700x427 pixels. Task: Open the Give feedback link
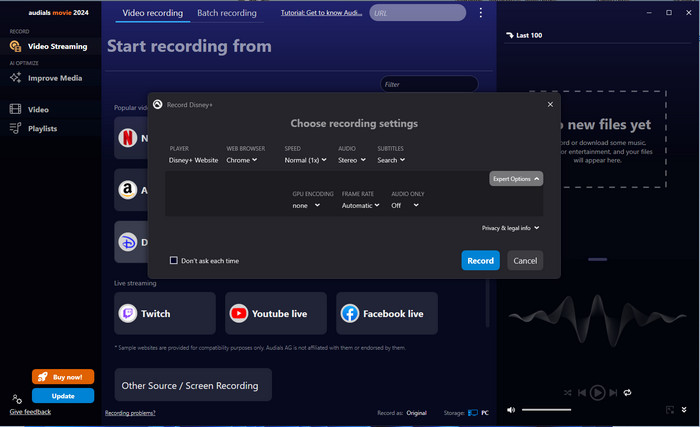(30, 412)
